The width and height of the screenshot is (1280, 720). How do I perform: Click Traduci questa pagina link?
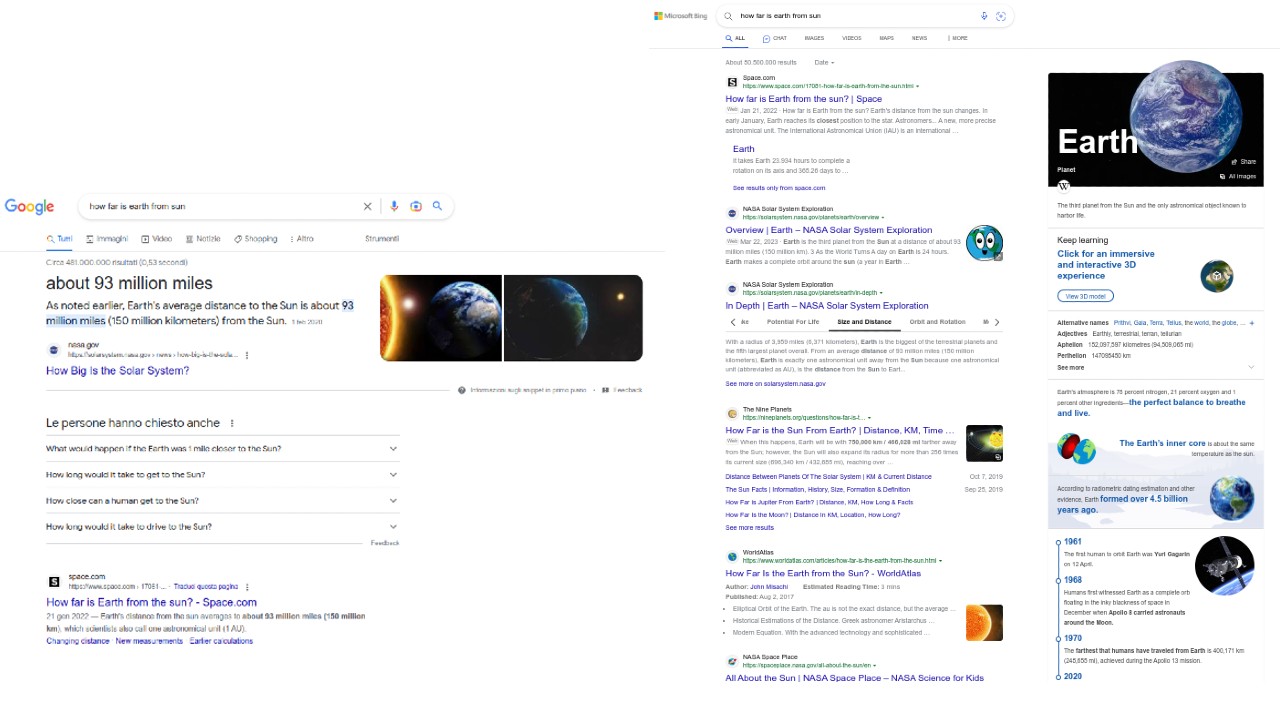205,587
